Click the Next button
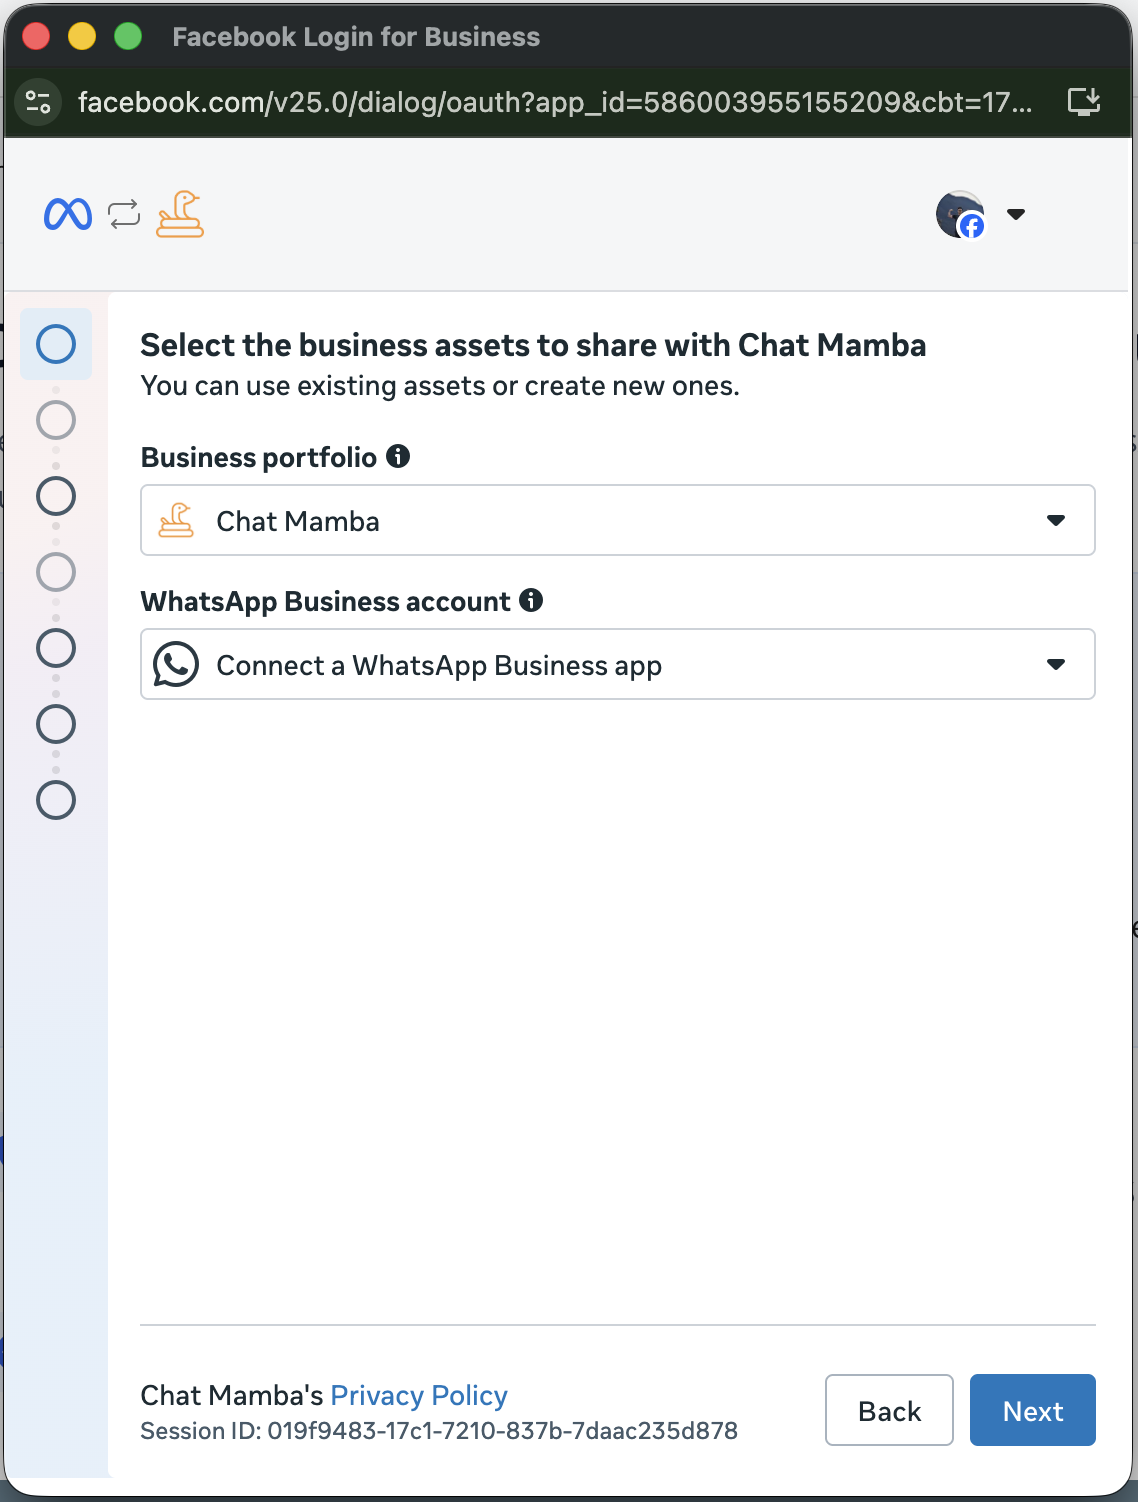This screenshot has width=1138, height=1502. point(1033,1410)
